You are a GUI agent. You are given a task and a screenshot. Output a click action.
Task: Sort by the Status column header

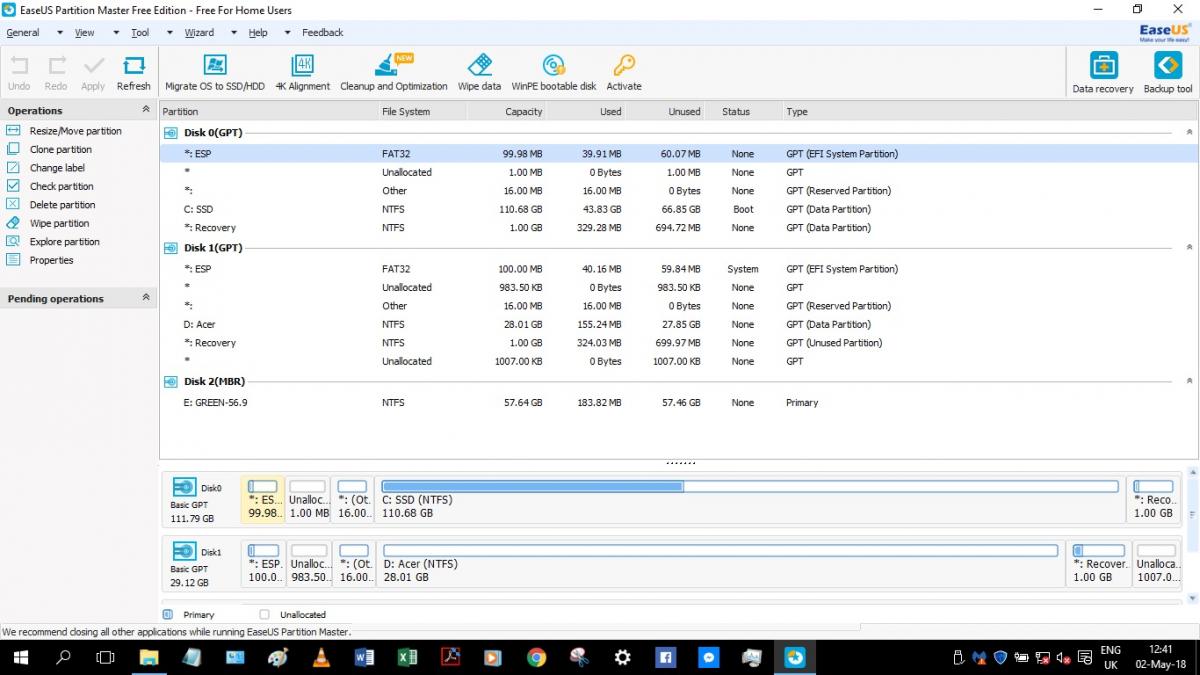(x=736, y=112)
